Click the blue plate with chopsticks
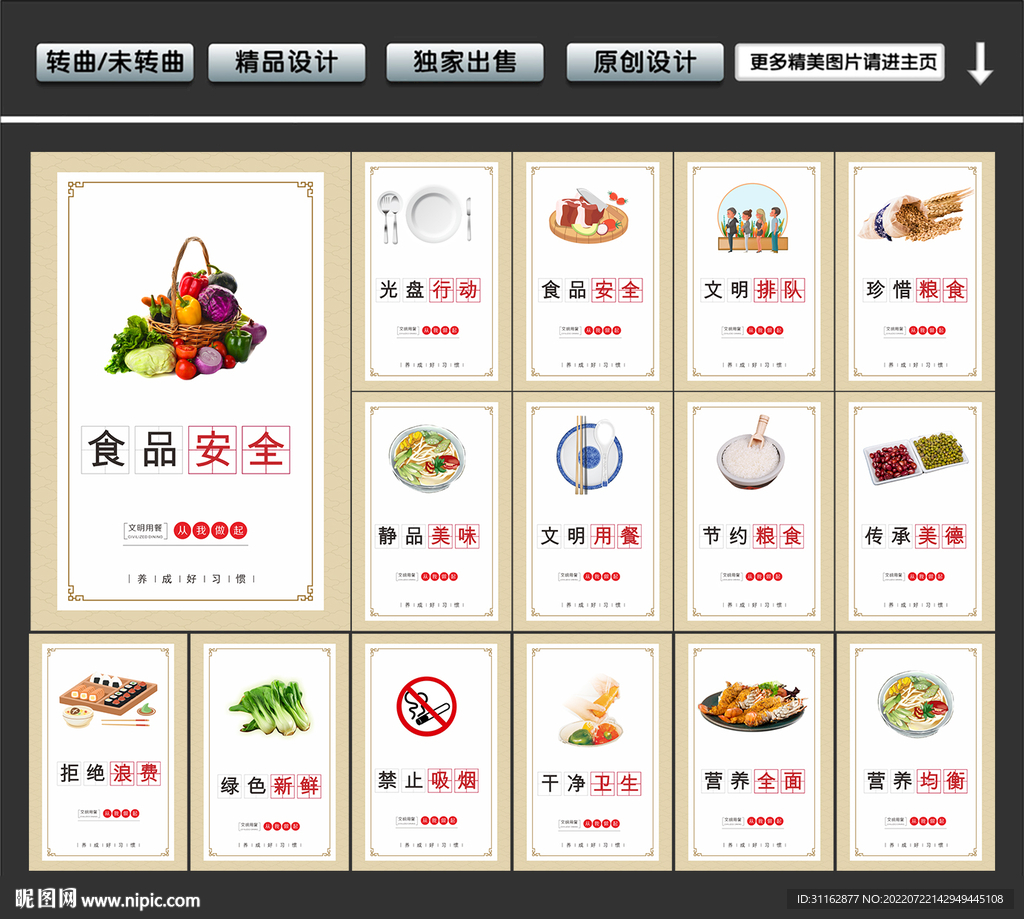The image size is (1024, 919). 589,455
